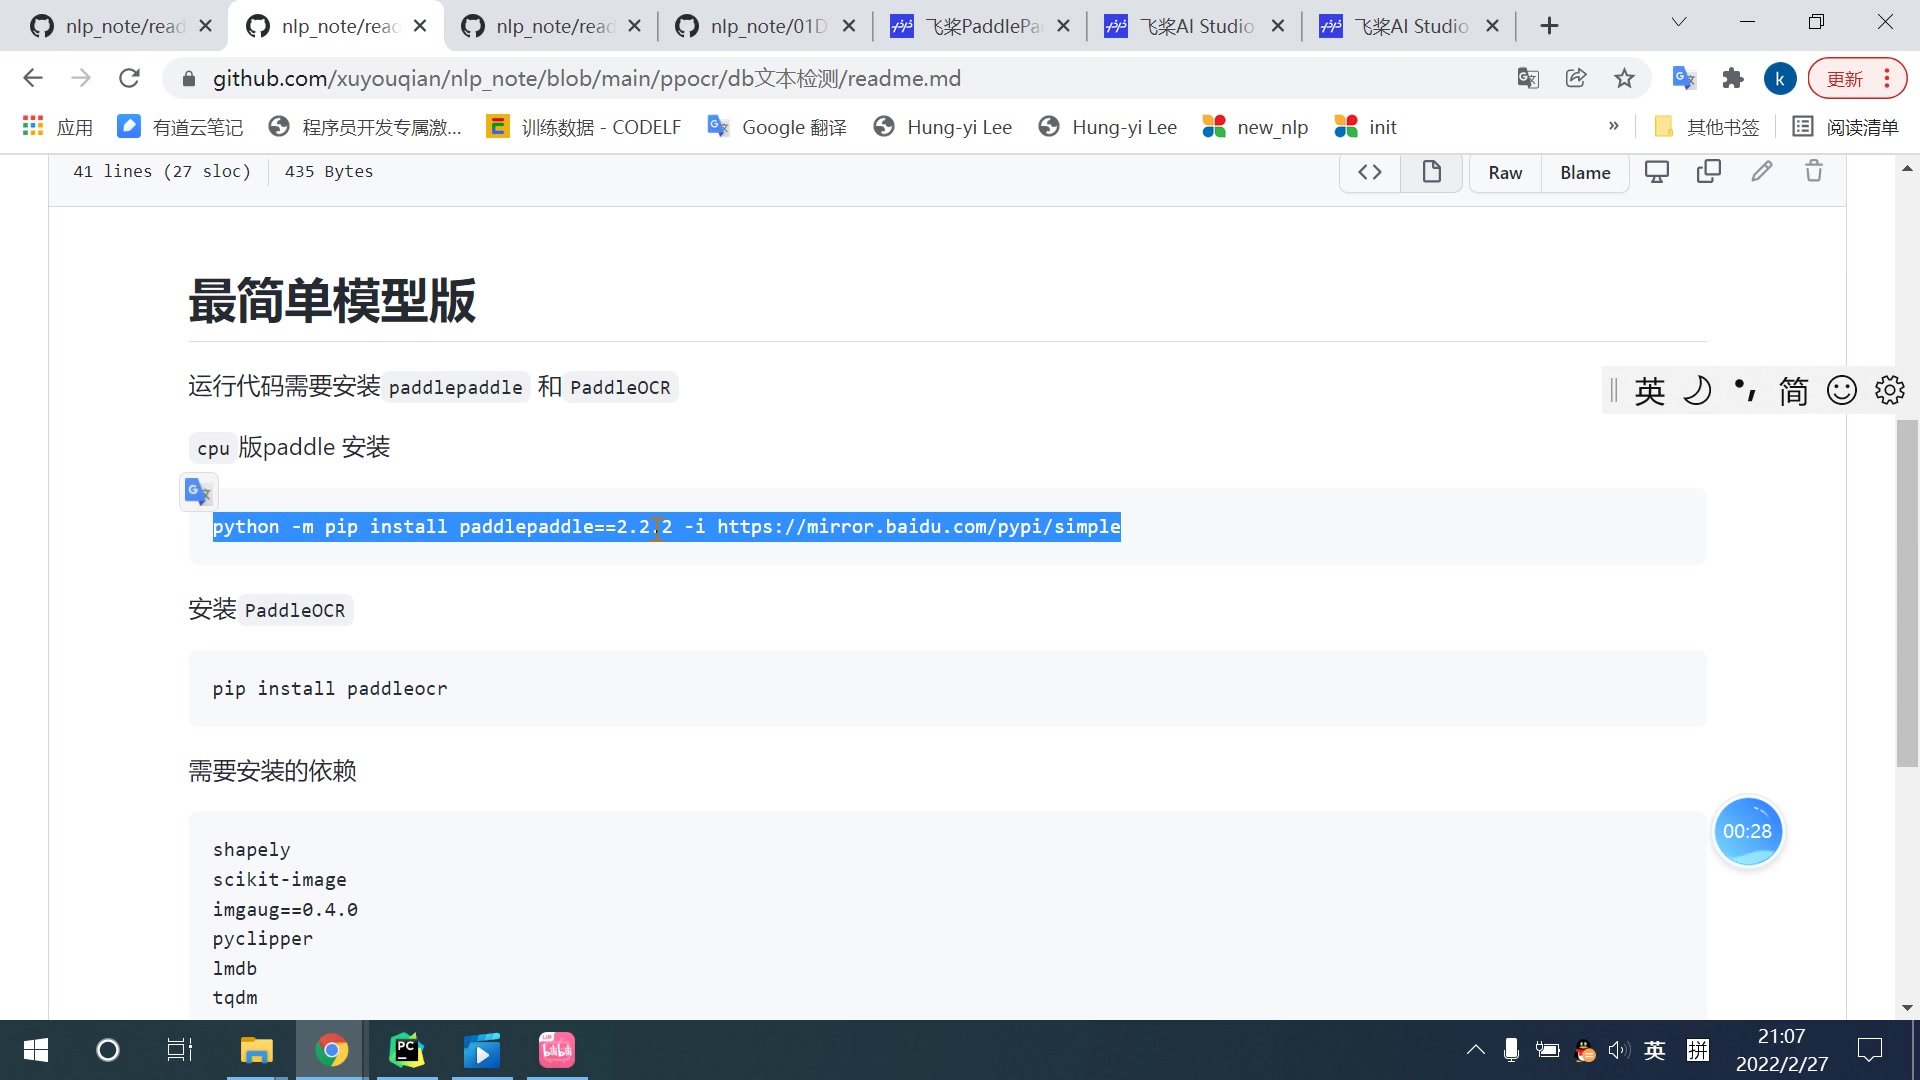Viewport: 1920px width, 1080px height.
Task: Close the active nlp_note tab
Action: [420, 26]
